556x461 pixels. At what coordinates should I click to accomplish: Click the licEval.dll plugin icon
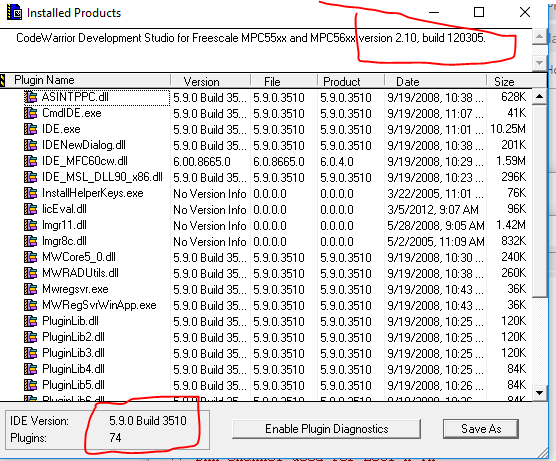30,209
